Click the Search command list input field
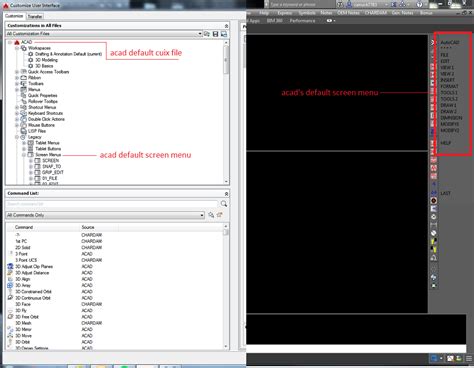 112,204
